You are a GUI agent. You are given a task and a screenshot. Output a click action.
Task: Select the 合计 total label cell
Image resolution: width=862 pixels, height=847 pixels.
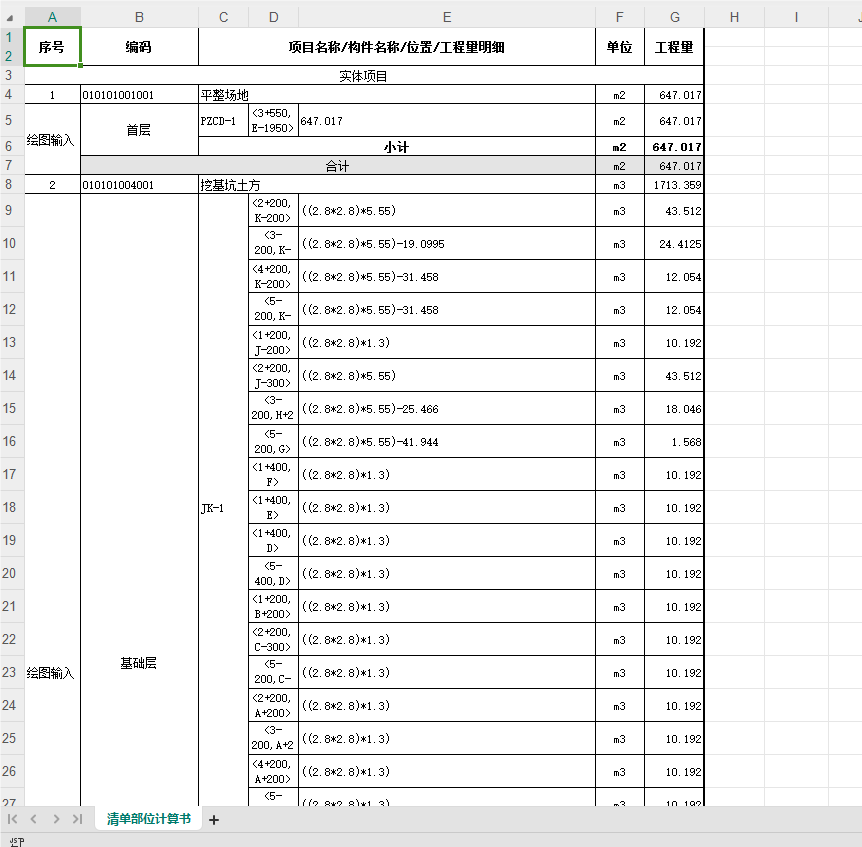pyautogui.click(x=338, y=165)
